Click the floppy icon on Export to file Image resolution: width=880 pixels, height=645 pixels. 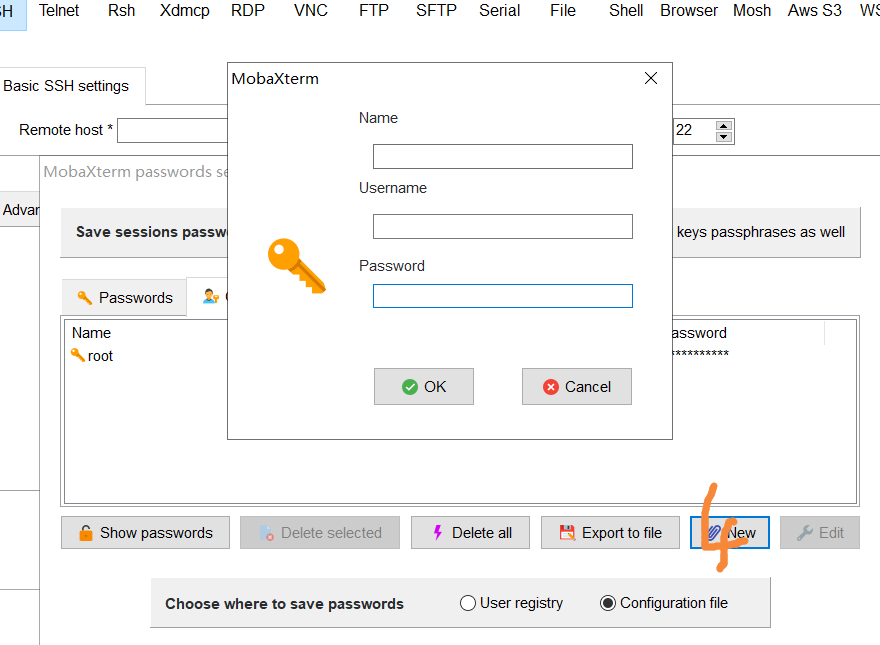tap(567, 533)
